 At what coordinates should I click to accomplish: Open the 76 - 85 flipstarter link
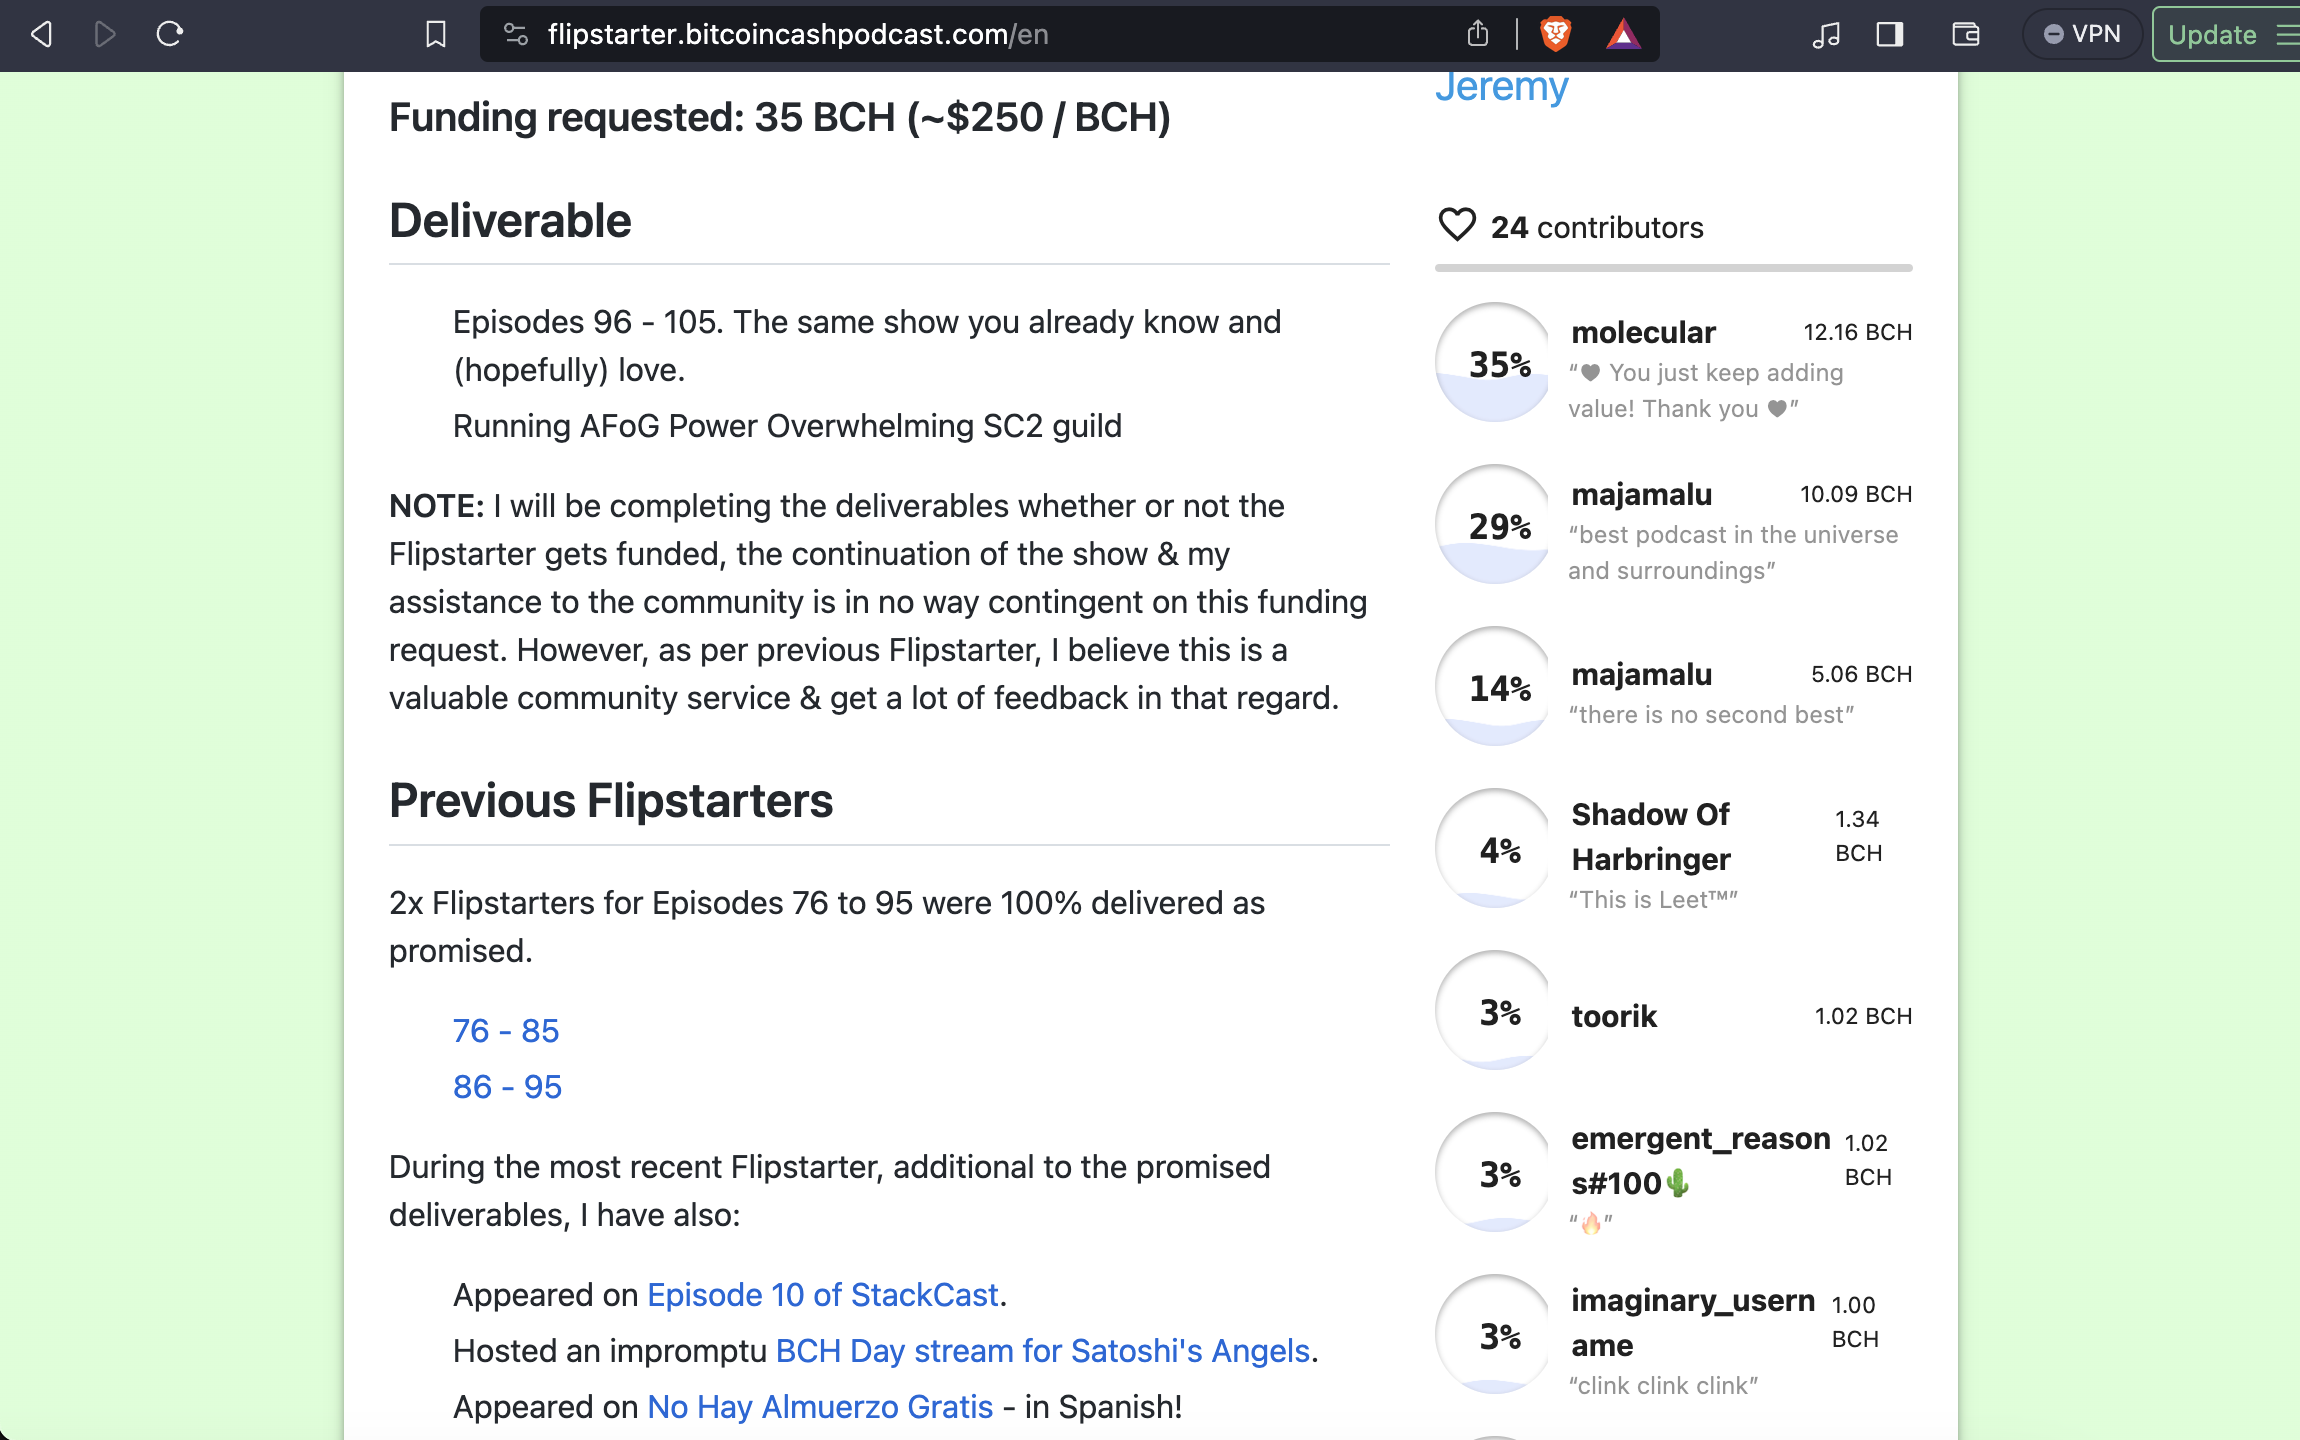505,1030
